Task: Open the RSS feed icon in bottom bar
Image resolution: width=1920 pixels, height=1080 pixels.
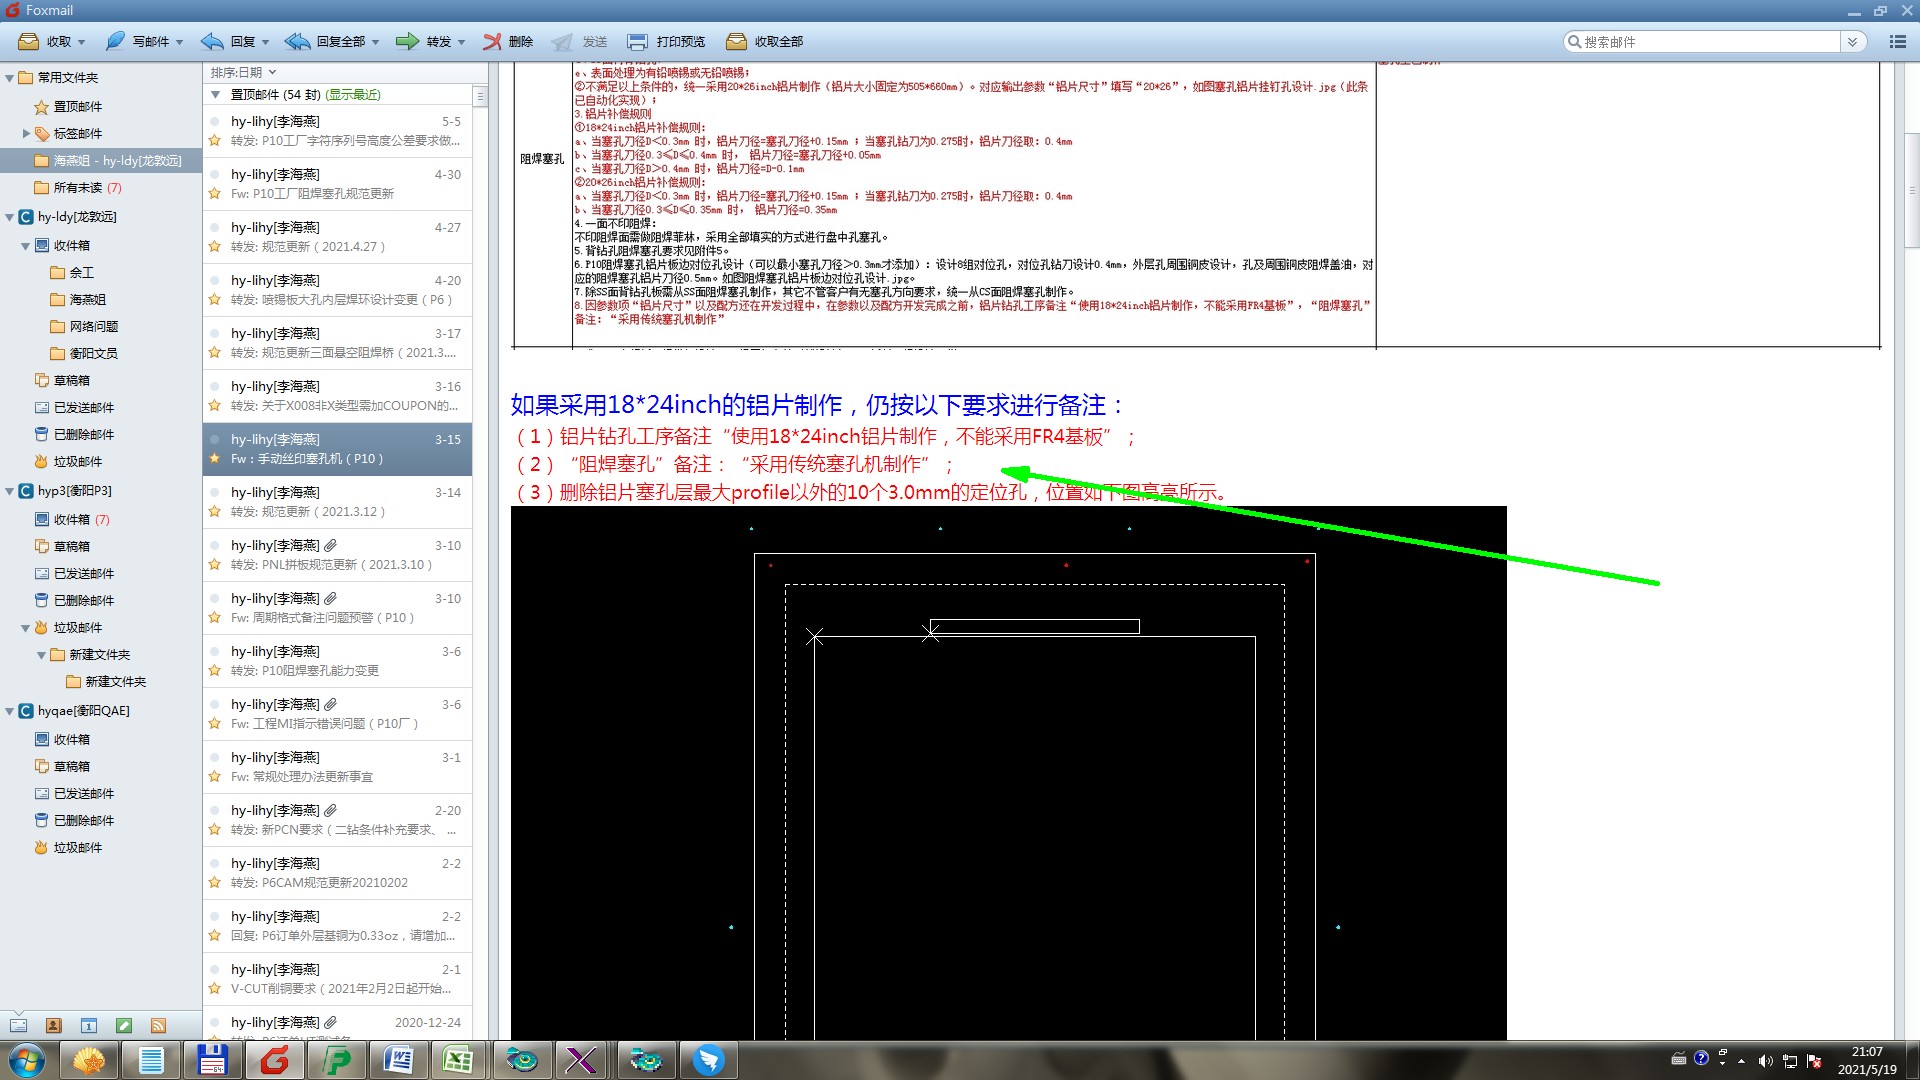Action: click(158, 1025)
